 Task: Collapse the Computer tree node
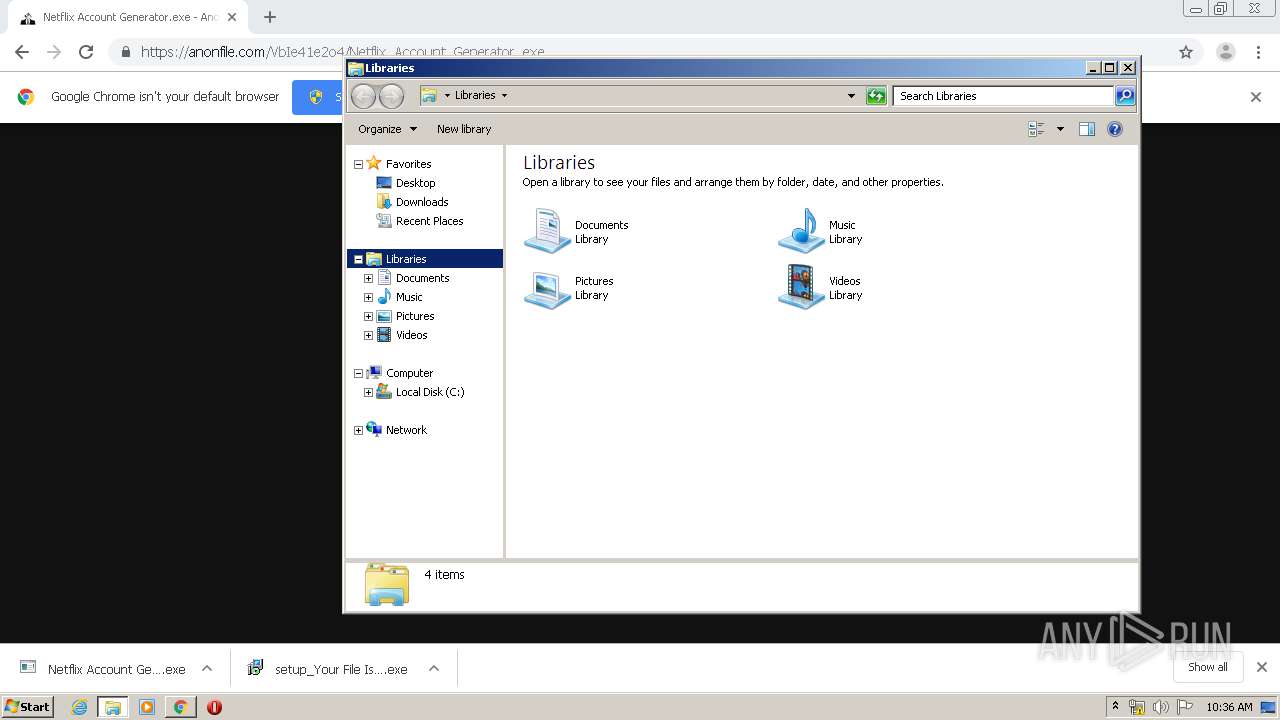[x=358, y=373]
